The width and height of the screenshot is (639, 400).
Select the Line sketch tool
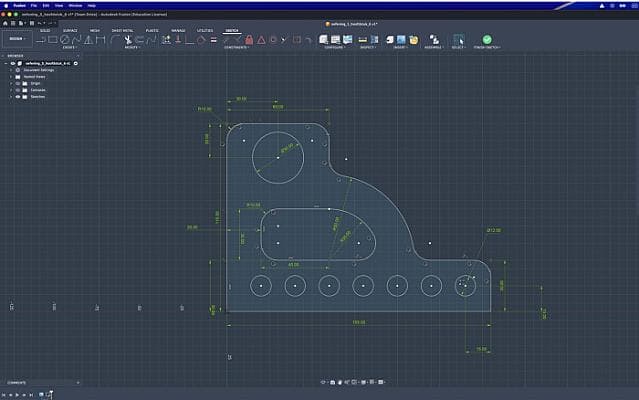point(41,40)
